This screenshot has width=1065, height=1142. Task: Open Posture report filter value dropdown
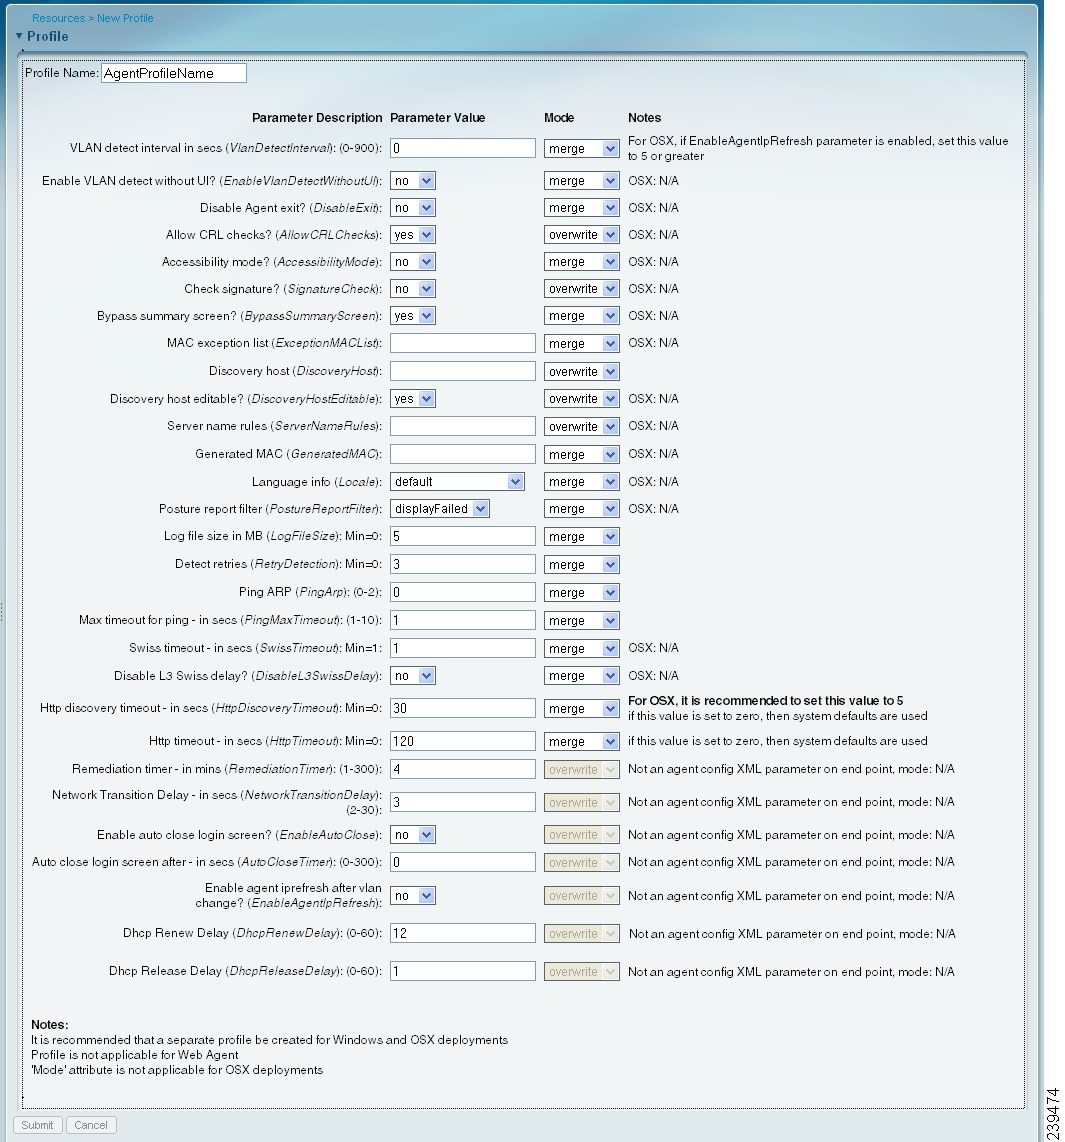point(440,508)
